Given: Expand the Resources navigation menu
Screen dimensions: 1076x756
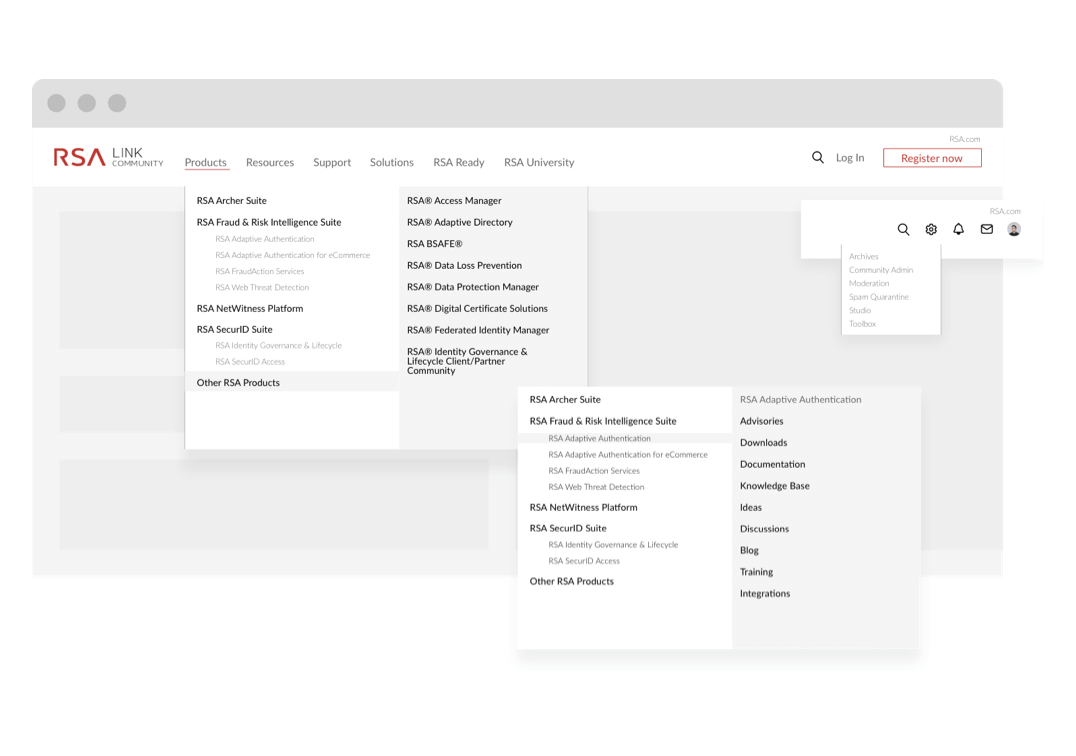Looking at the screenshot, I should (x=270, y=162).
